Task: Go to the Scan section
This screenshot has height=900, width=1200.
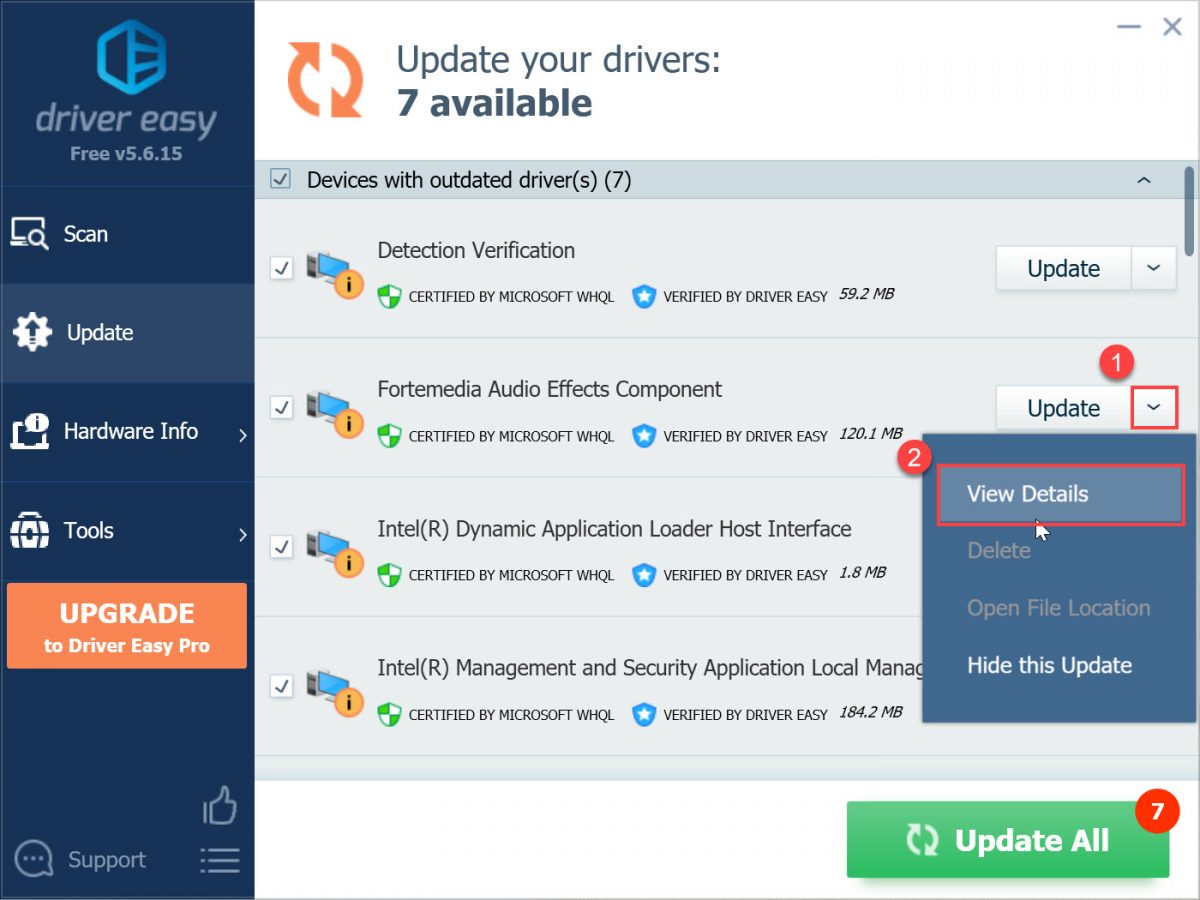Action: tap(127, 234)
